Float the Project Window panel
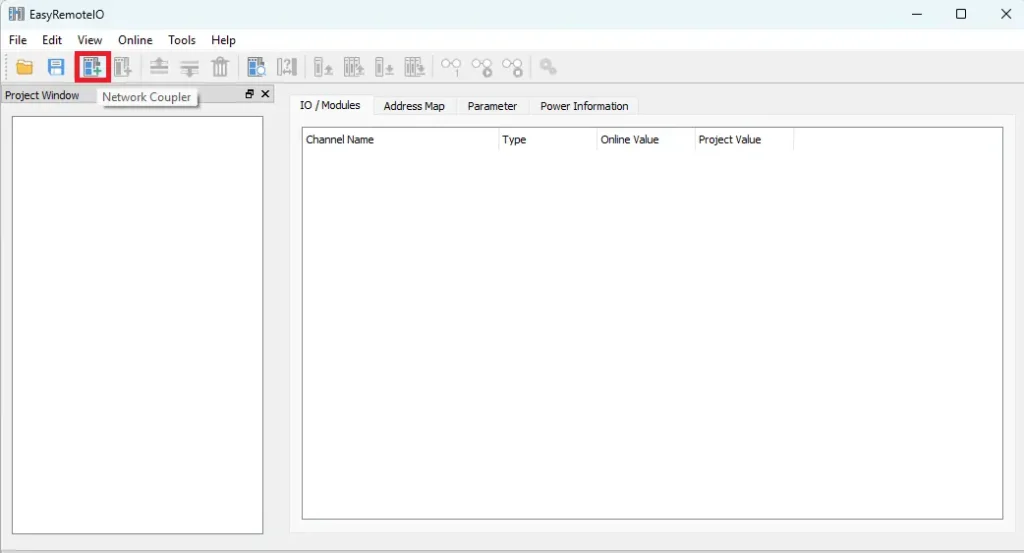The image size is (1024, 553). (250, 94)
